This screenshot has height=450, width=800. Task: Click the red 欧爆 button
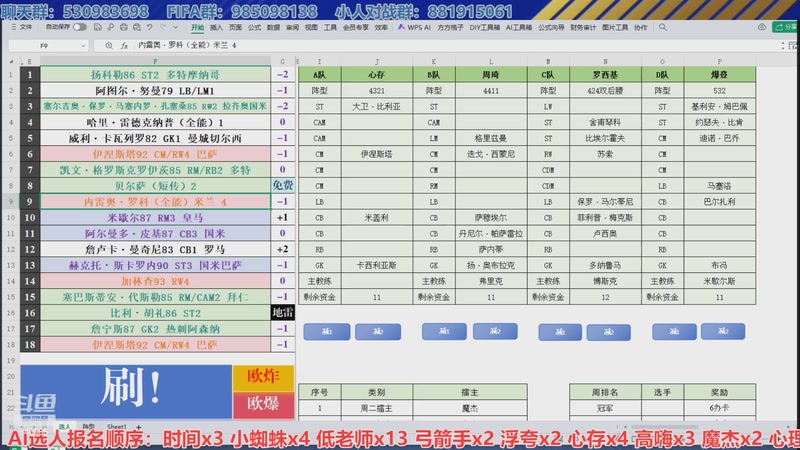point(263,405)
